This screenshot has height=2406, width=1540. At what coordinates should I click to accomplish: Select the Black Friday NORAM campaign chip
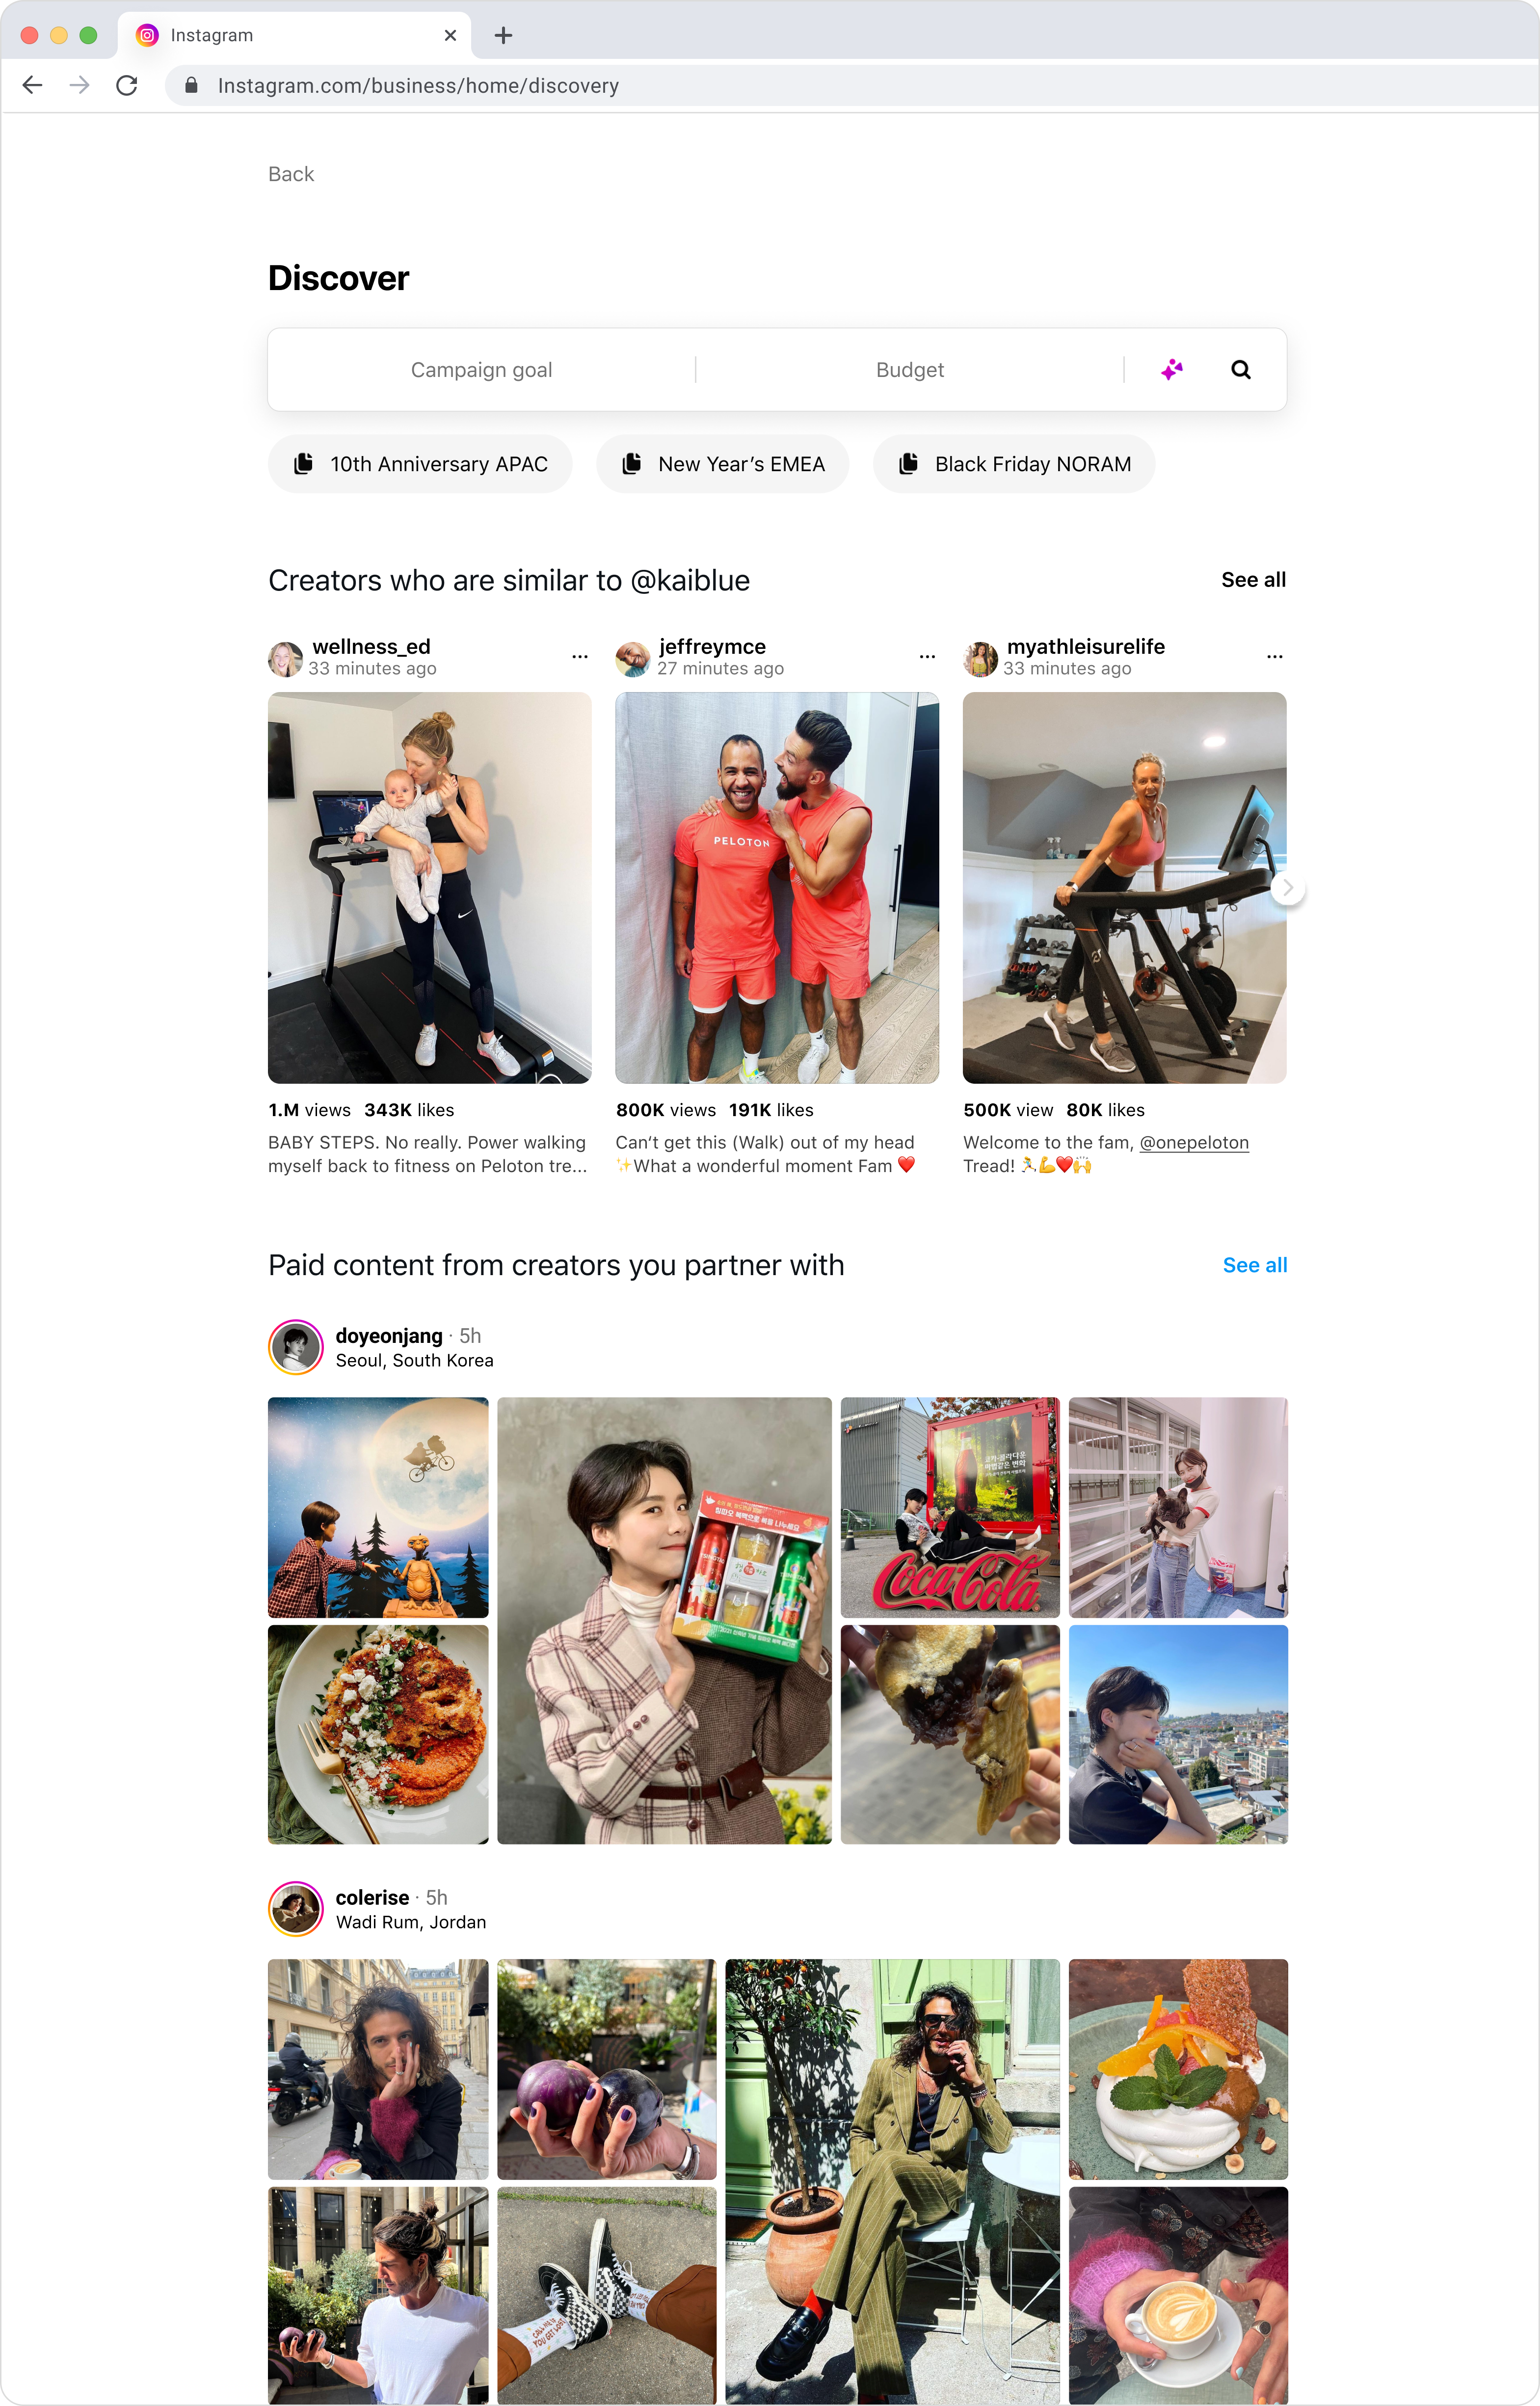(x=1014, y=464)
